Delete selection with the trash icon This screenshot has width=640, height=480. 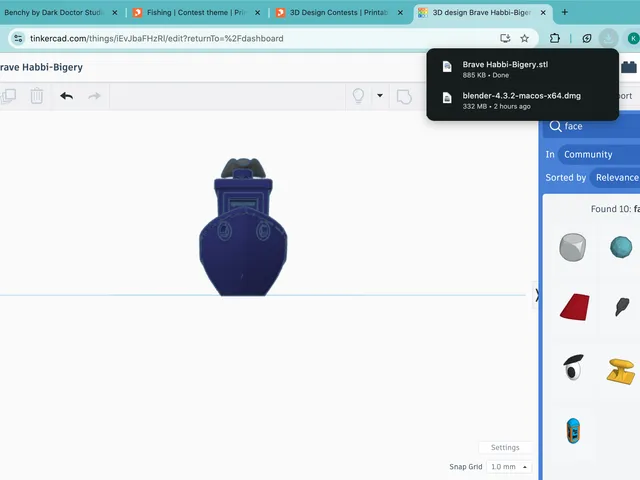pos(37,96)
